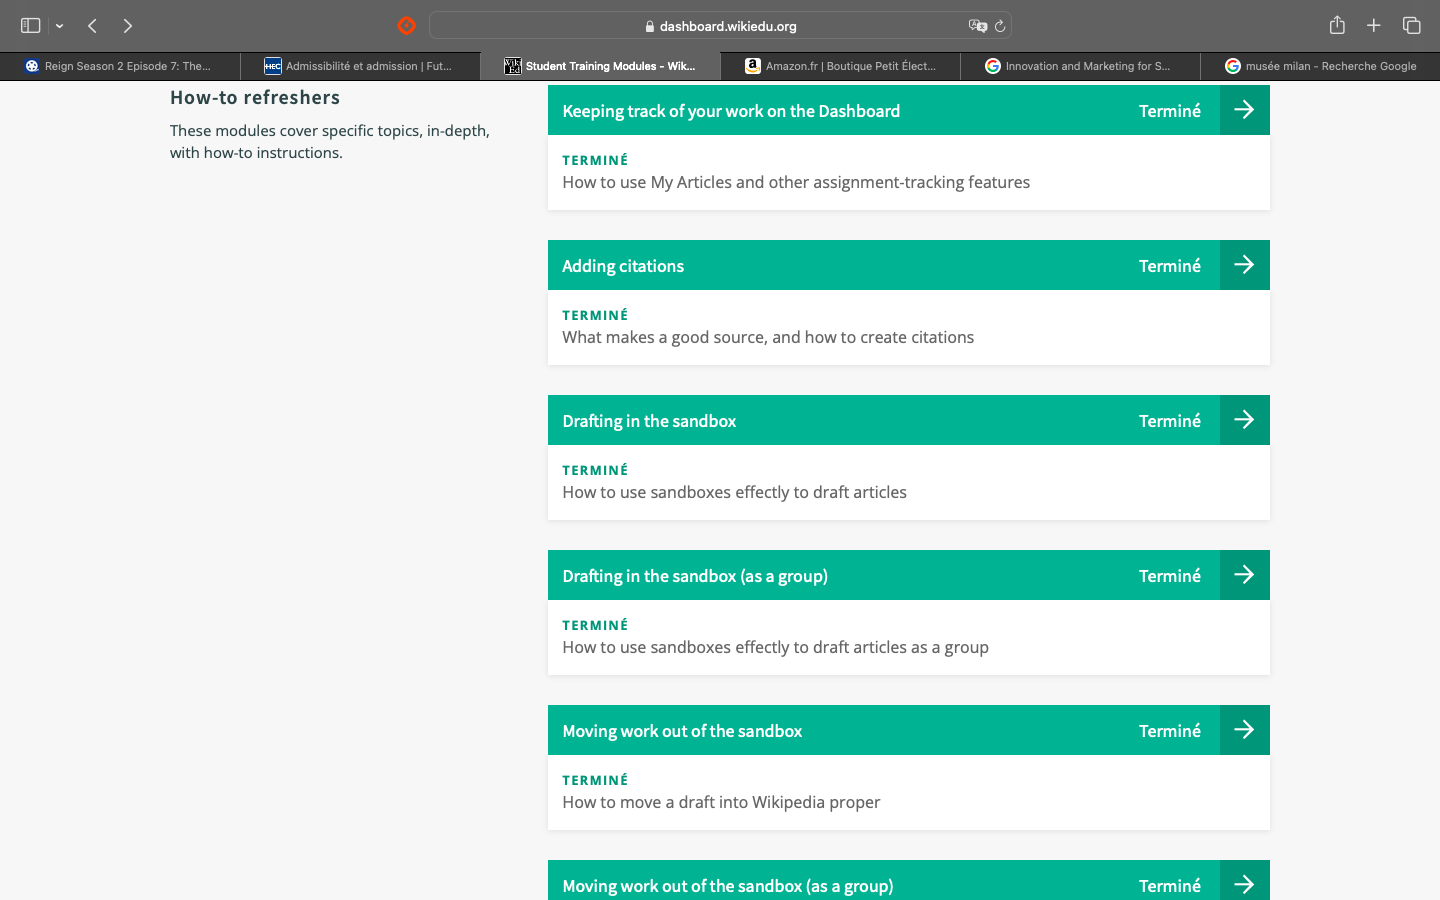1440x900 pixels.
Task: Open arrow for Adding citations module
Action: (1244, 265)
